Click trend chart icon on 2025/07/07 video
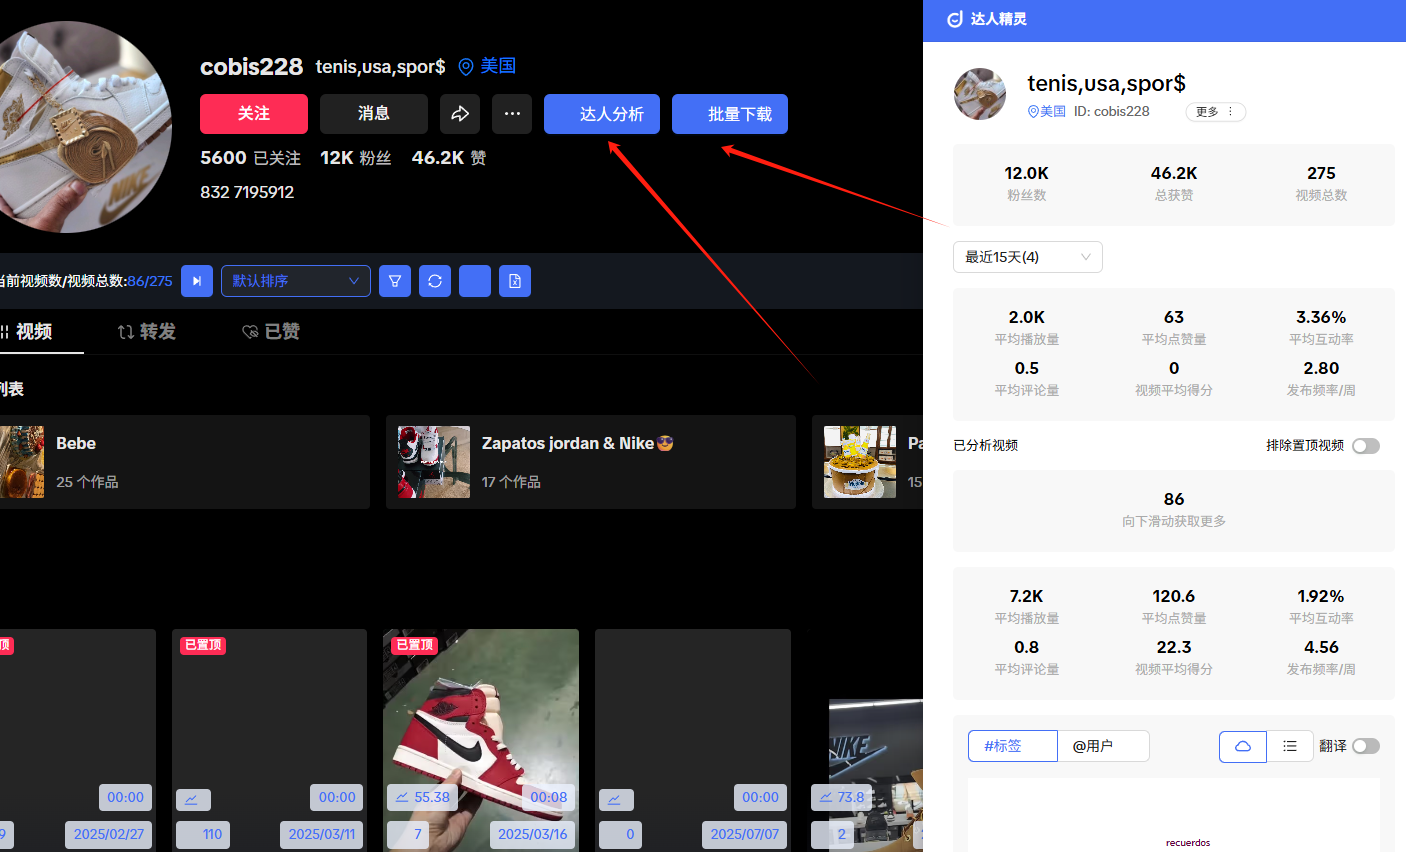Screen dimensions: 1406x852 pos(616,799)
